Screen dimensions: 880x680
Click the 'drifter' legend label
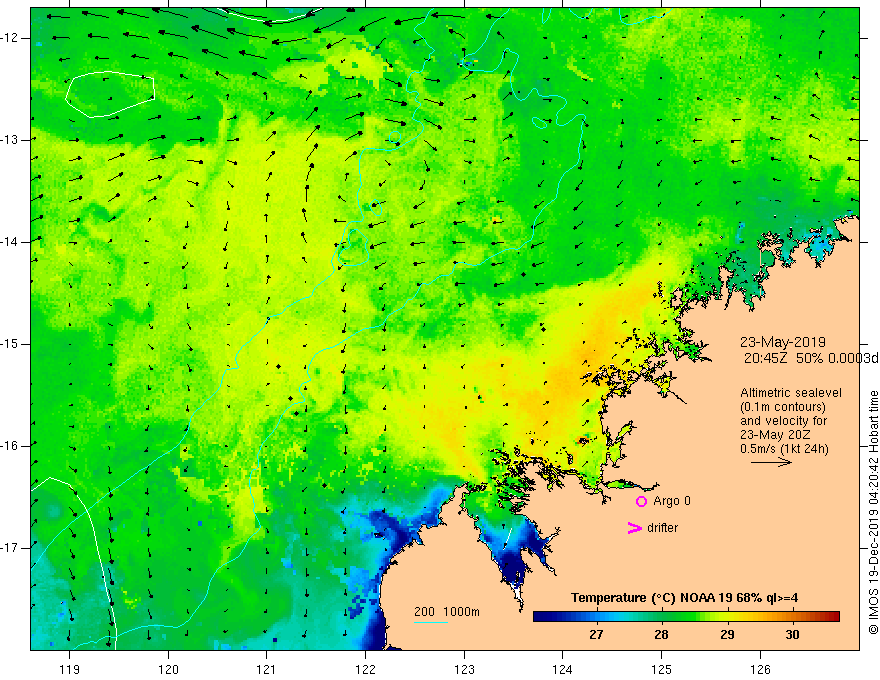coord(662,528)
